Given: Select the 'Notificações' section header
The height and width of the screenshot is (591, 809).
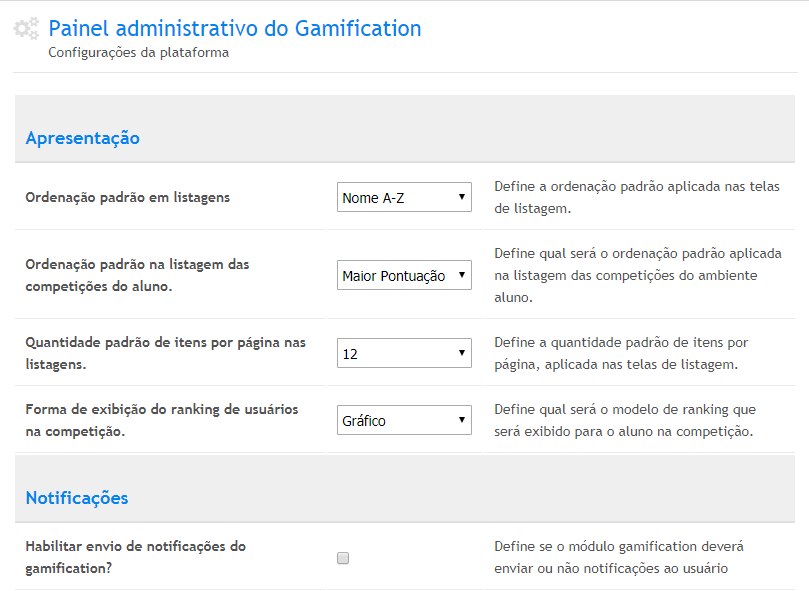Looking at the screenshot, I should click(x=76, y=497).
